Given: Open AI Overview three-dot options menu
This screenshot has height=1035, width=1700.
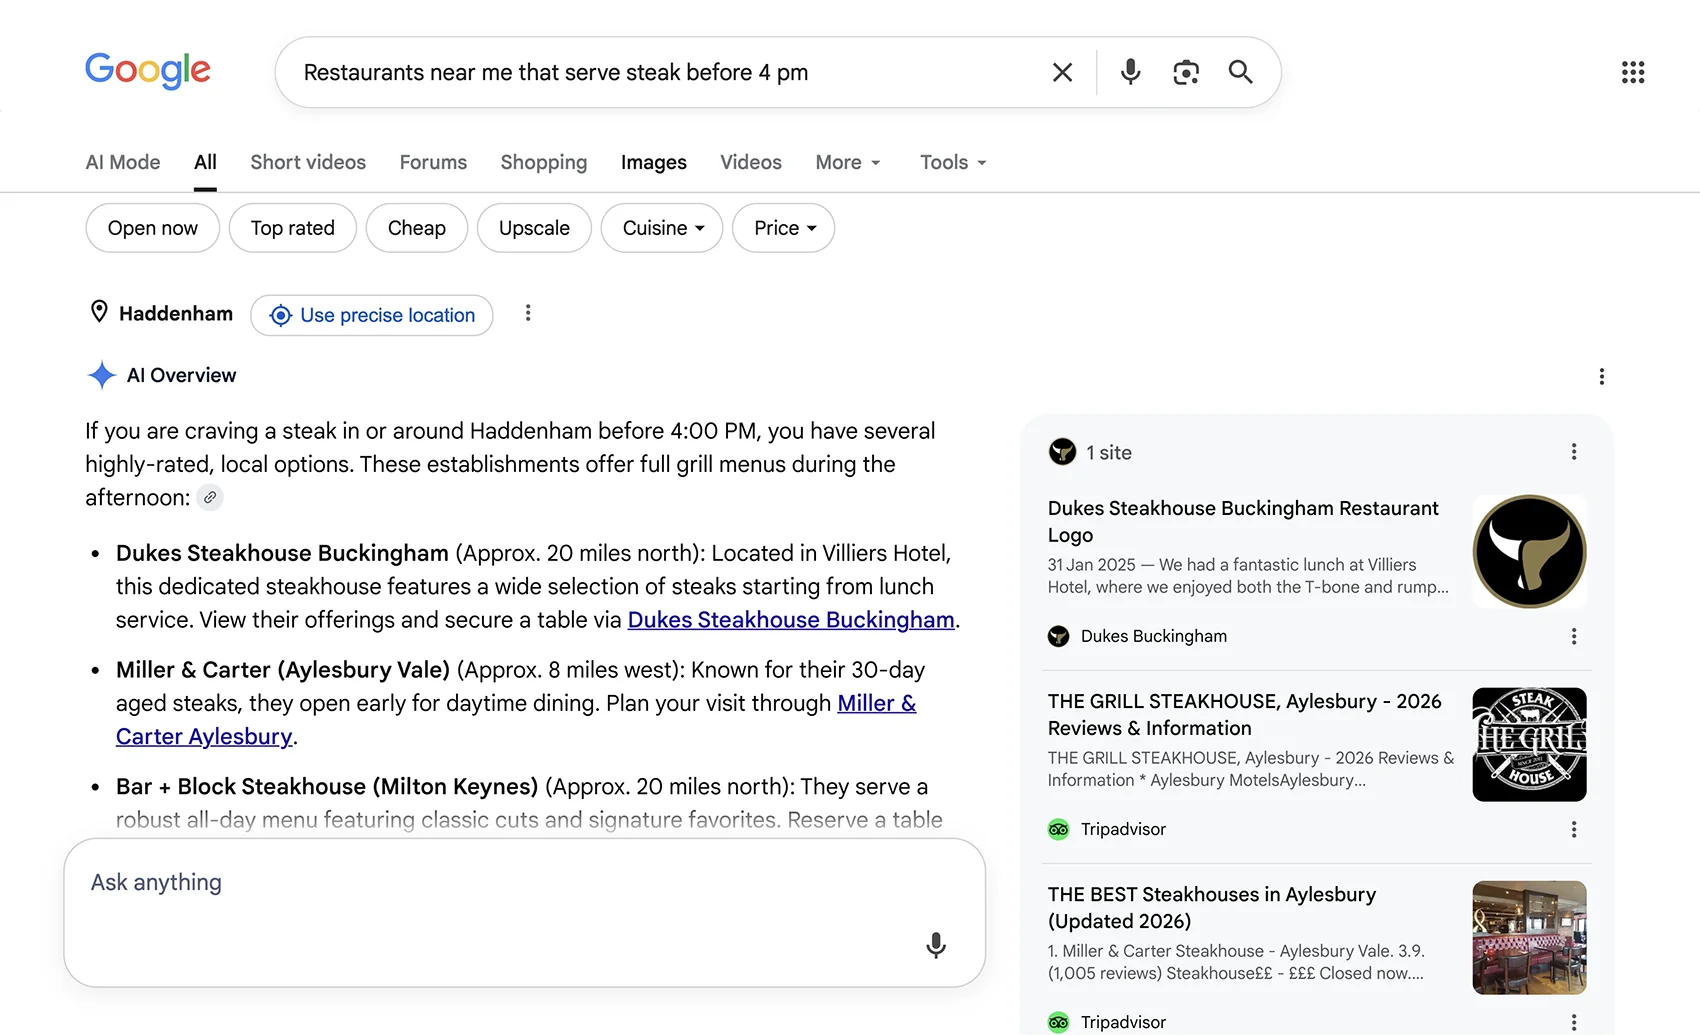Looking at the screenshot, I should click(x=1602, y=376).
